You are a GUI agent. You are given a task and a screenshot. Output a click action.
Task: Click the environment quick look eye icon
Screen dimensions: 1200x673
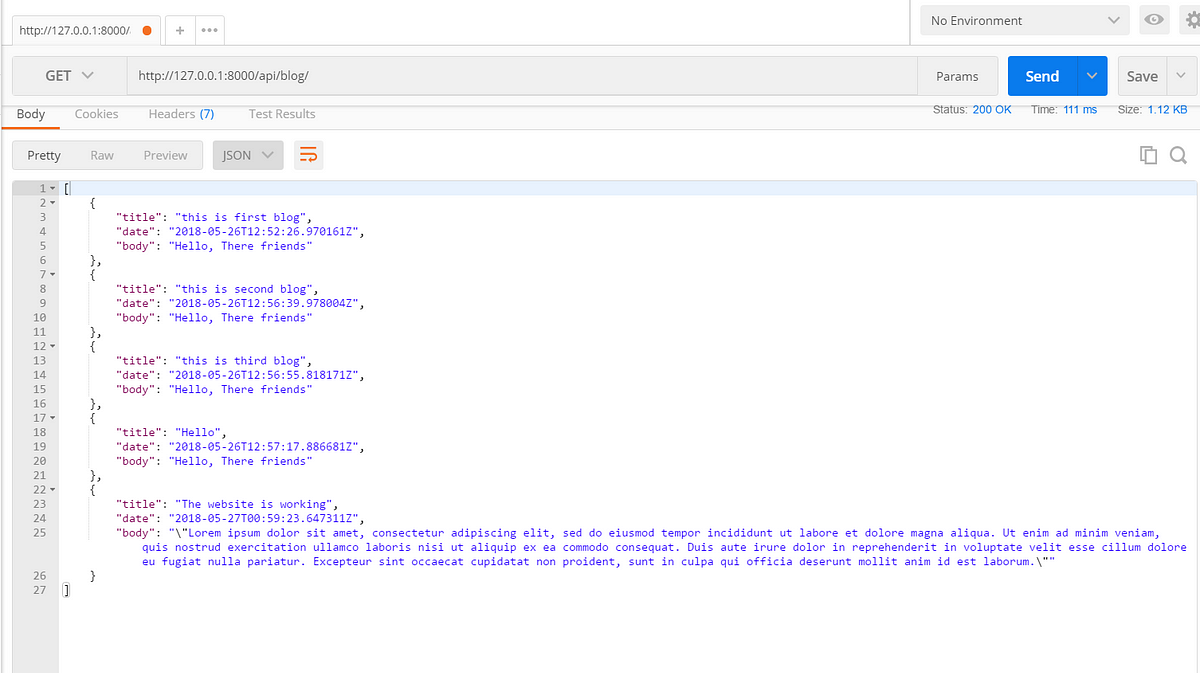click(x=1155, y=20)
